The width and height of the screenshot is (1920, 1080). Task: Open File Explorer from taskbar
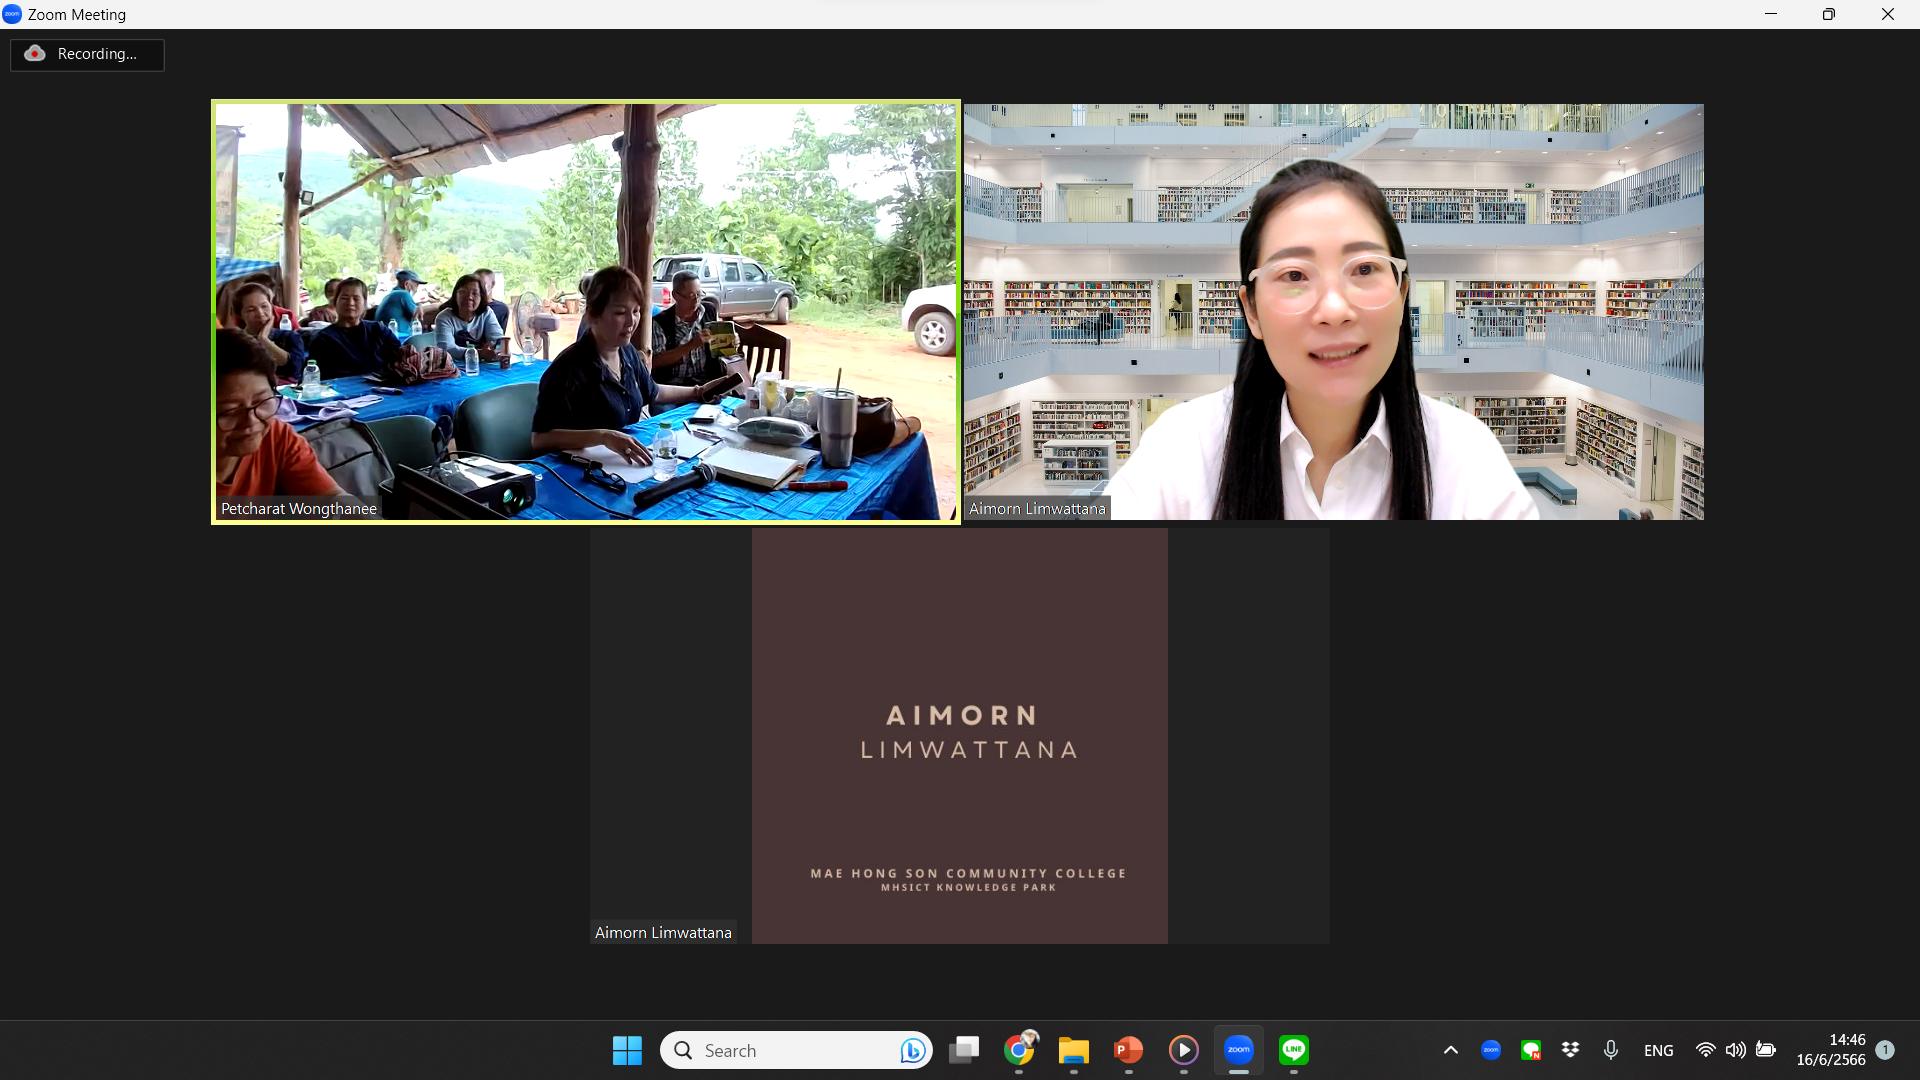point(1074,1050)
